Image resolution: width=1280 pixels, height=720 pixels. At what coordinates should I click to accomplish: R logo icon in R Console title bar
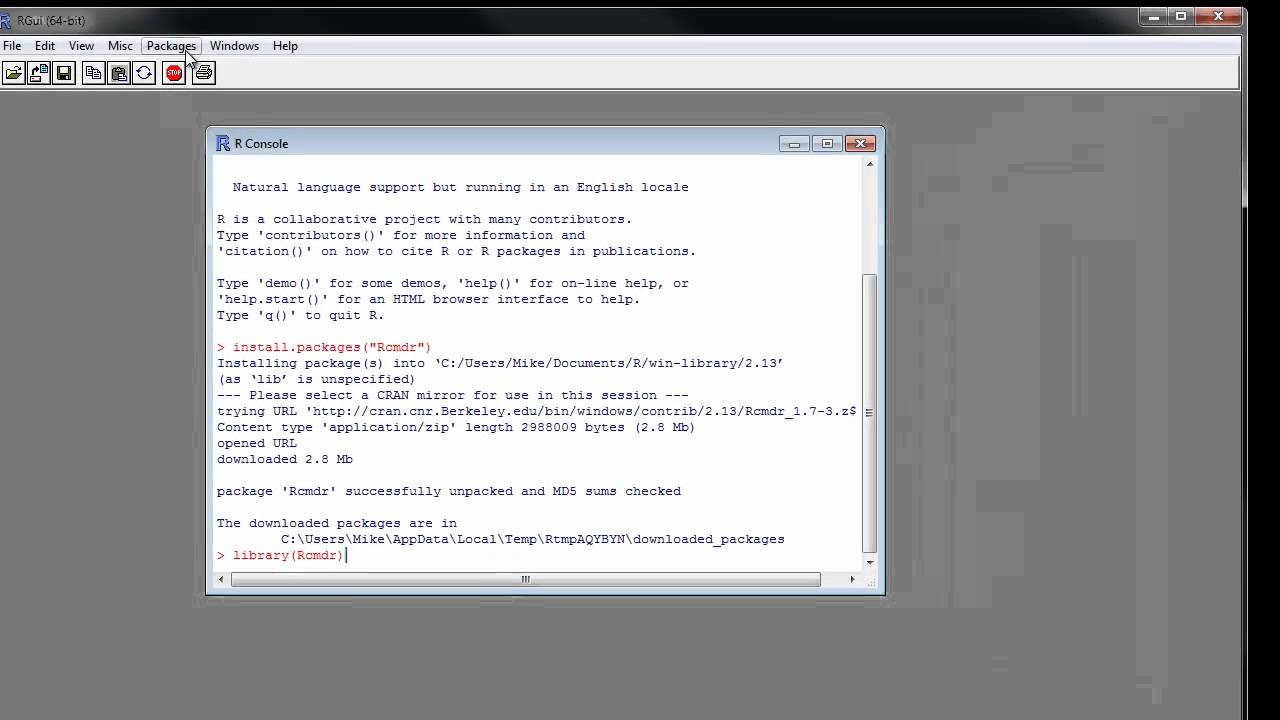(223, 143)
